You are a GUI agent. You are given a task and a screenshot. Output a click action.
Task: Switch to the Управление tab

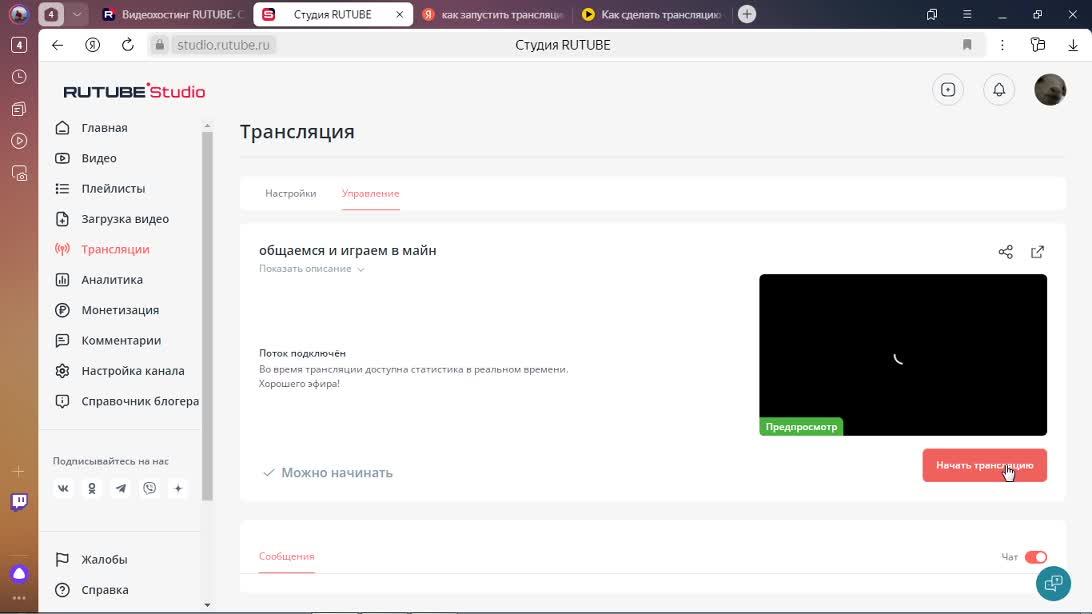(370, 194)
